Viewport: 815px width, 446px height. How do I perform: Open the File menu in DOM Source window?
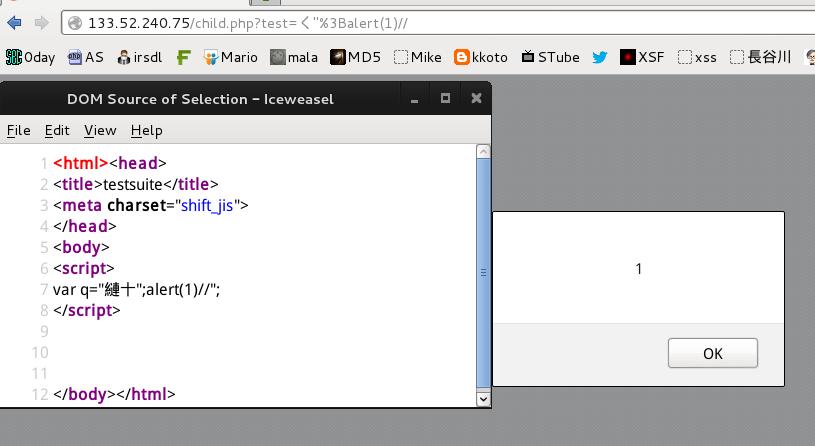click(x=19, y=130)
